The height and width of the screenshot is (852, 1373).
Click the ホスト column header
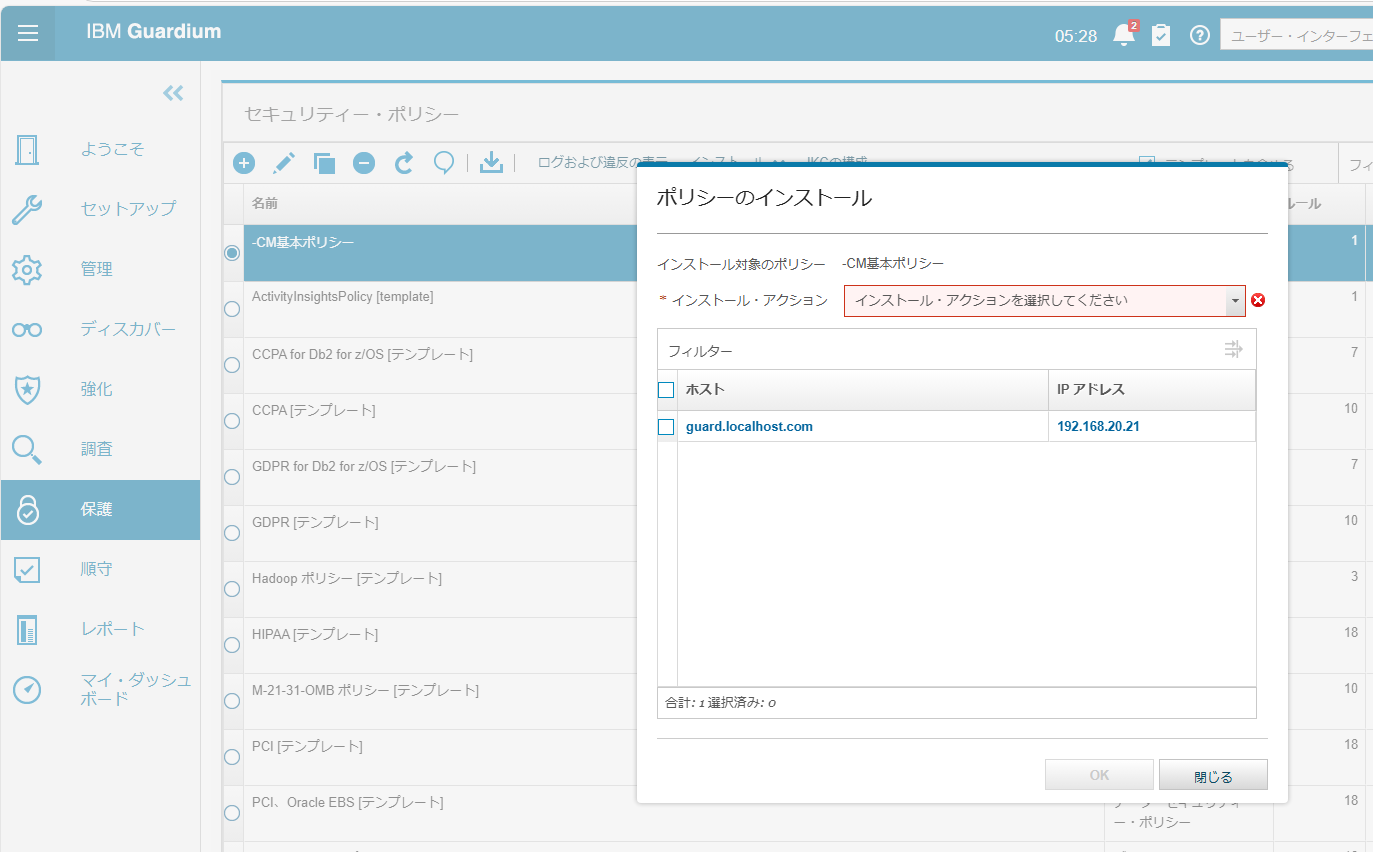tap(863, 390)
